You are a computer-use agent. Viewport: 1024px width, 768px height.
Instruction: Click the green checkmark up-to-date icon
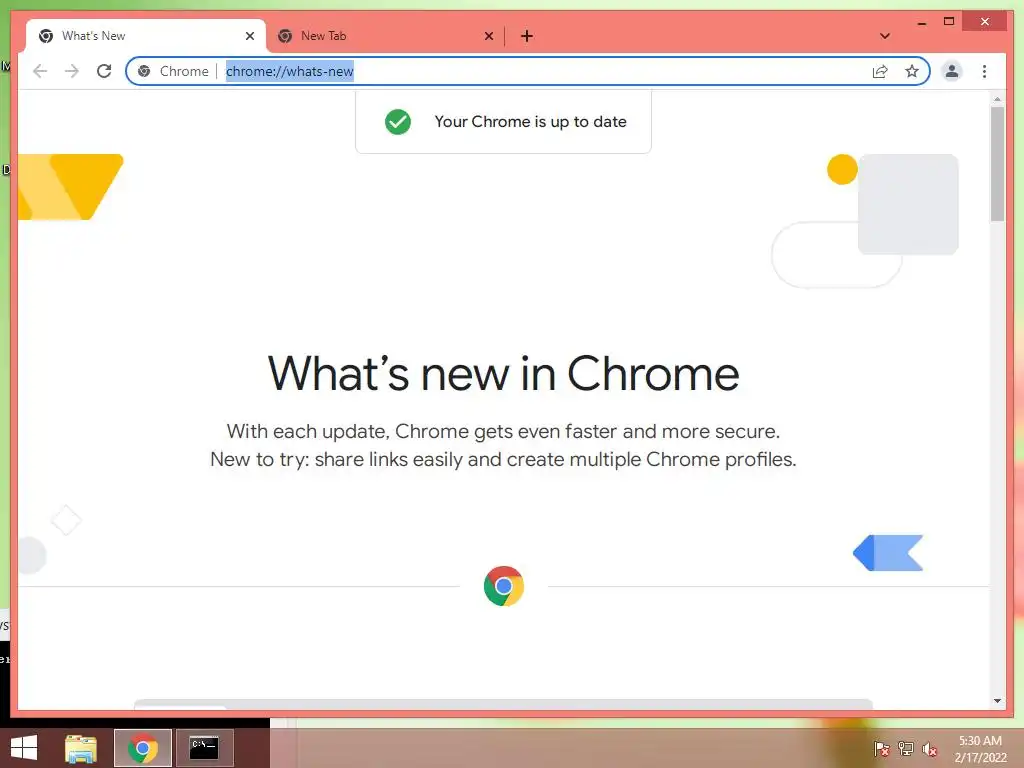tap(398, 121)
